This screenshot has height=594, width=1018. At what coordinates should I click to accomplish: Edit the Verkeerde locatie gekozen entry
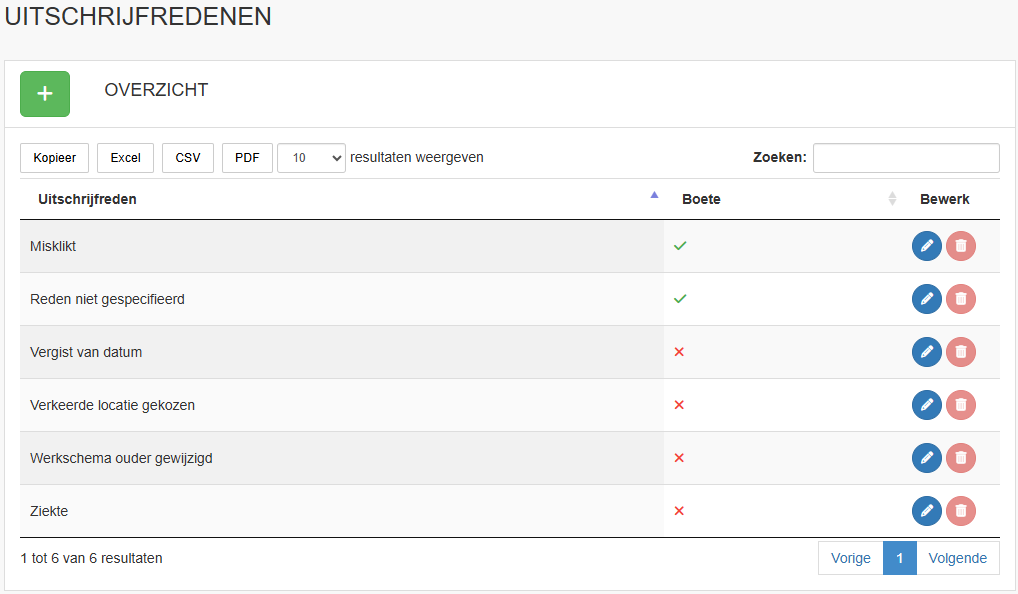tap(926, 405)
